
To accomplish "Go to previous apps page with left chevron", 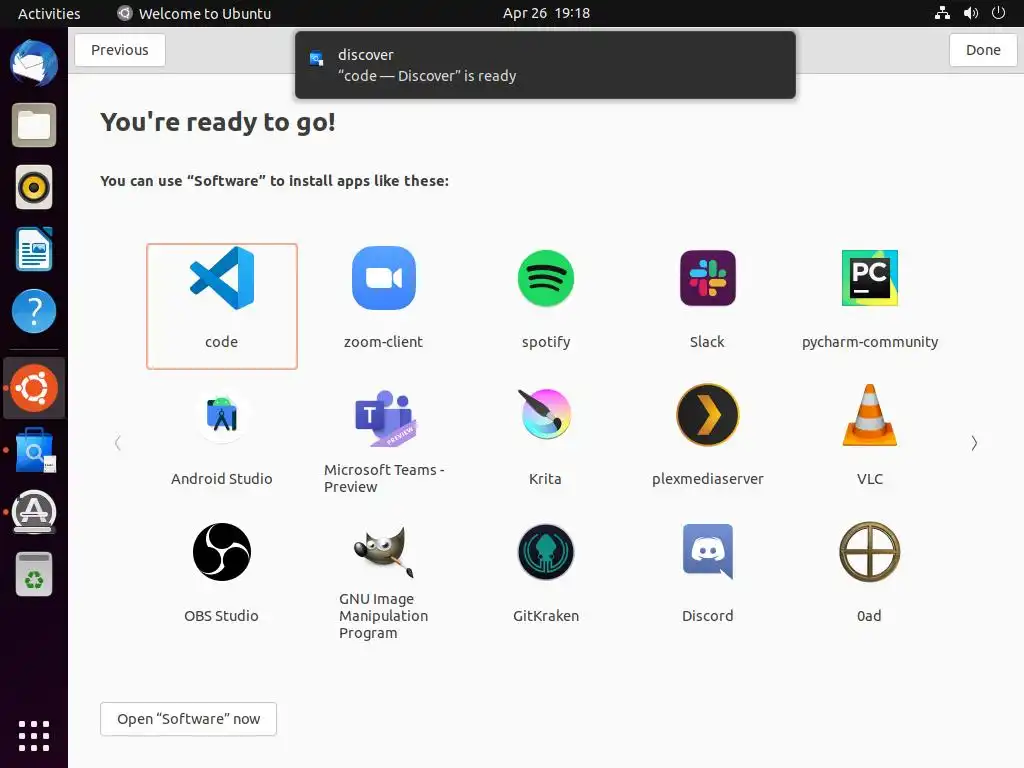I will [x=118, y=443].
